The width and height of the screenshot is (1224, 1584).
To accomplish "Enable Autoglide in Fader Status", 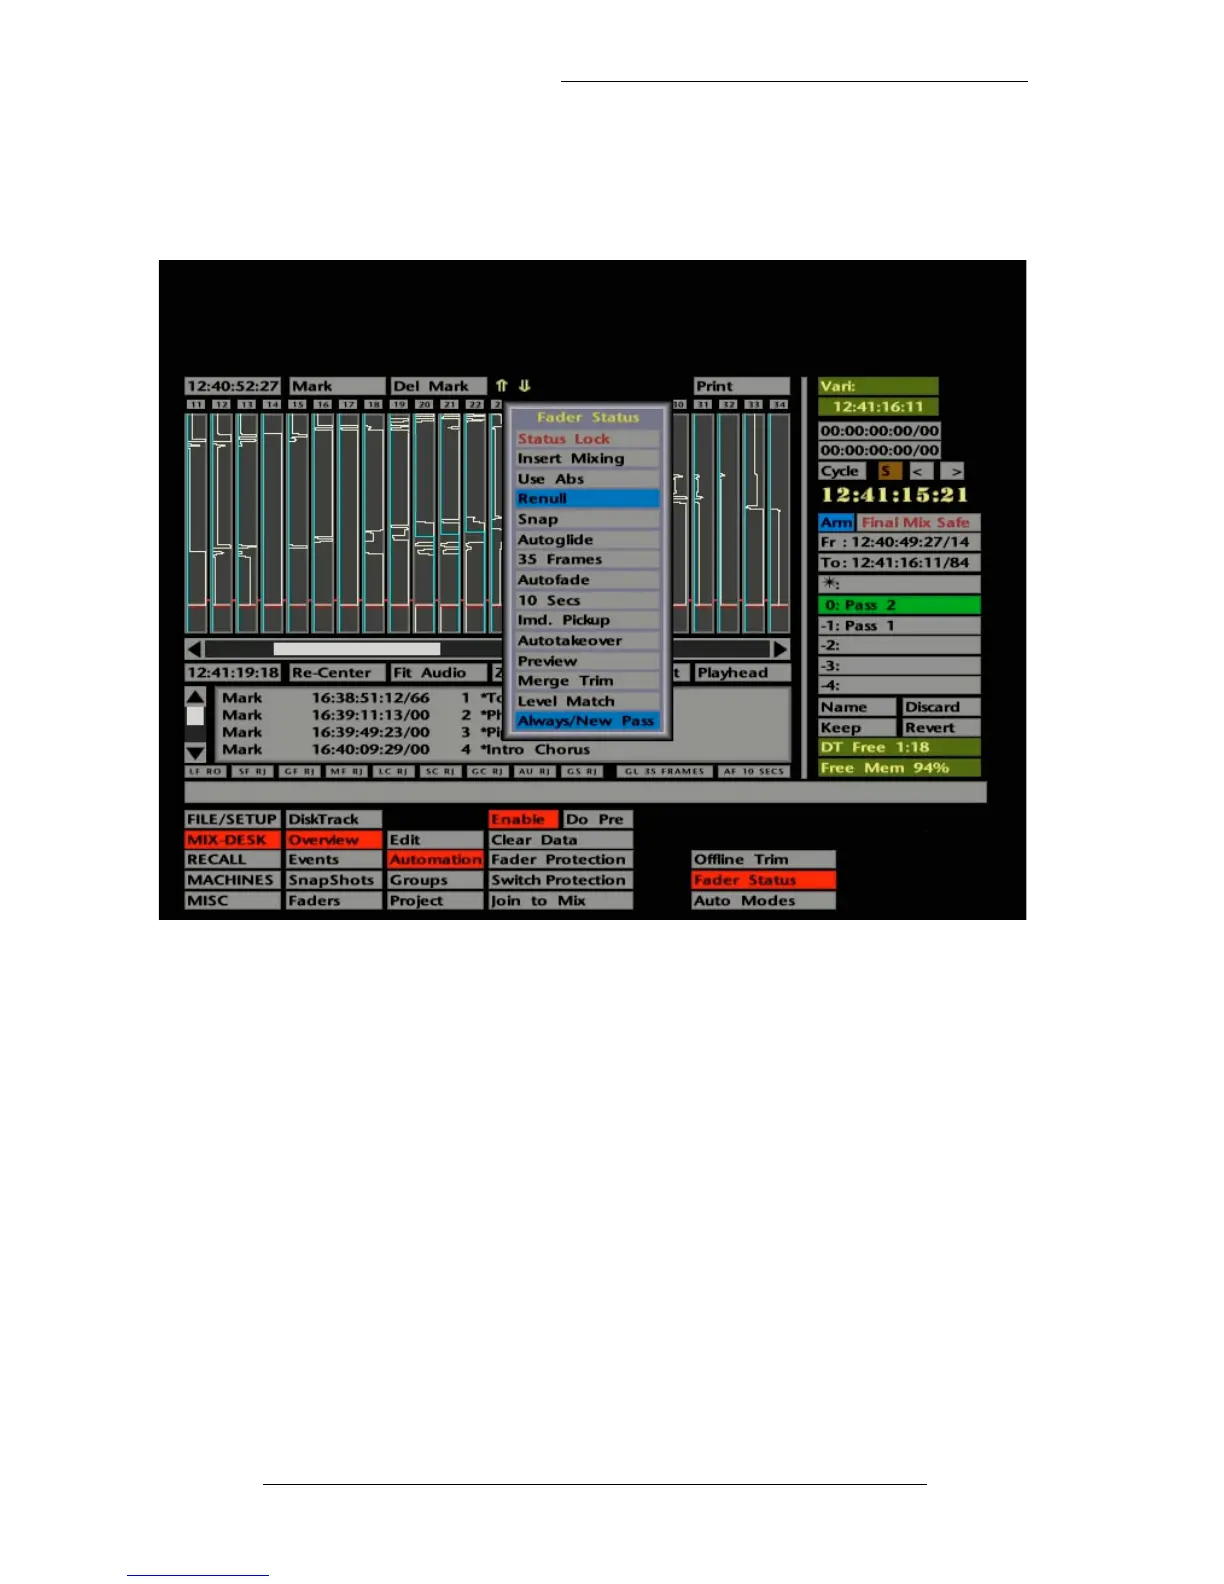I will coord(587,539).
